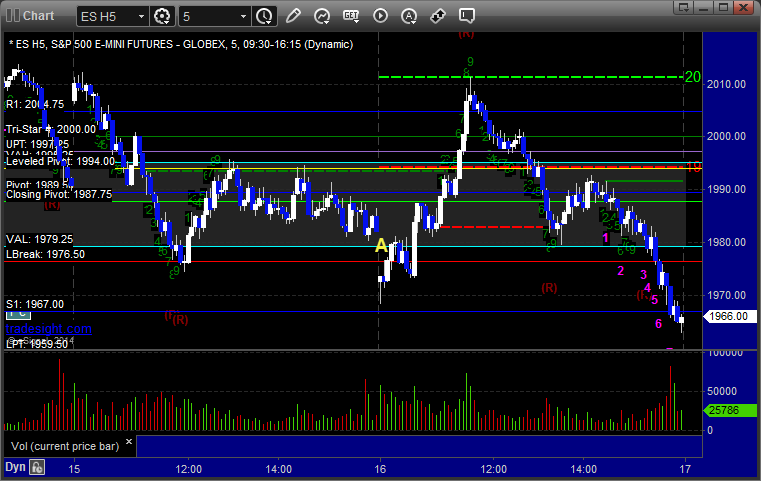
Task: Click the 50000 volume axis label
Action: [x=722, y=391]
